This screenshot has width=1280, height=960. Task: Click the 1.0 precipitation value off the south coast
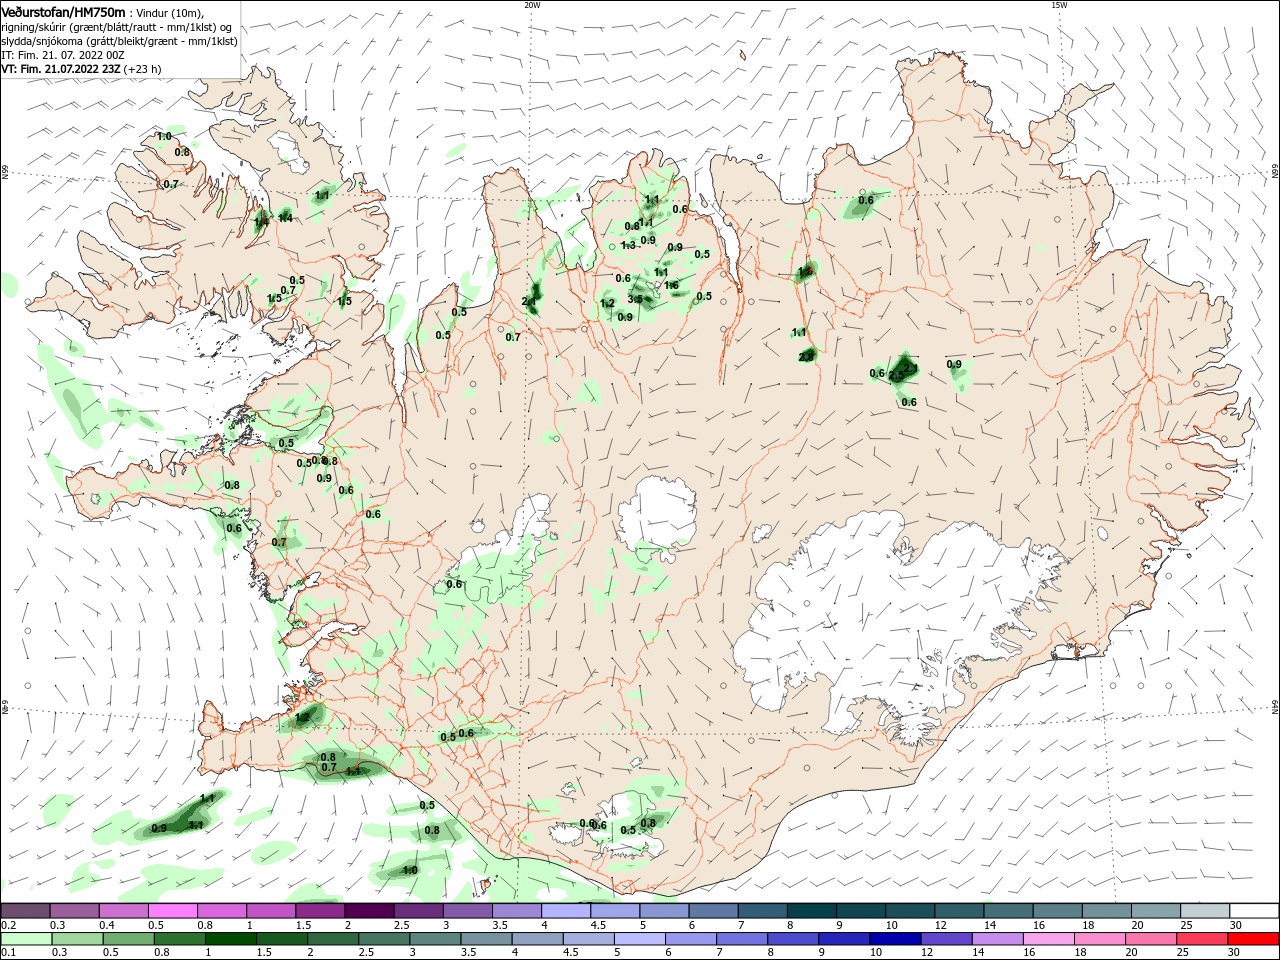tap(410, 870)
